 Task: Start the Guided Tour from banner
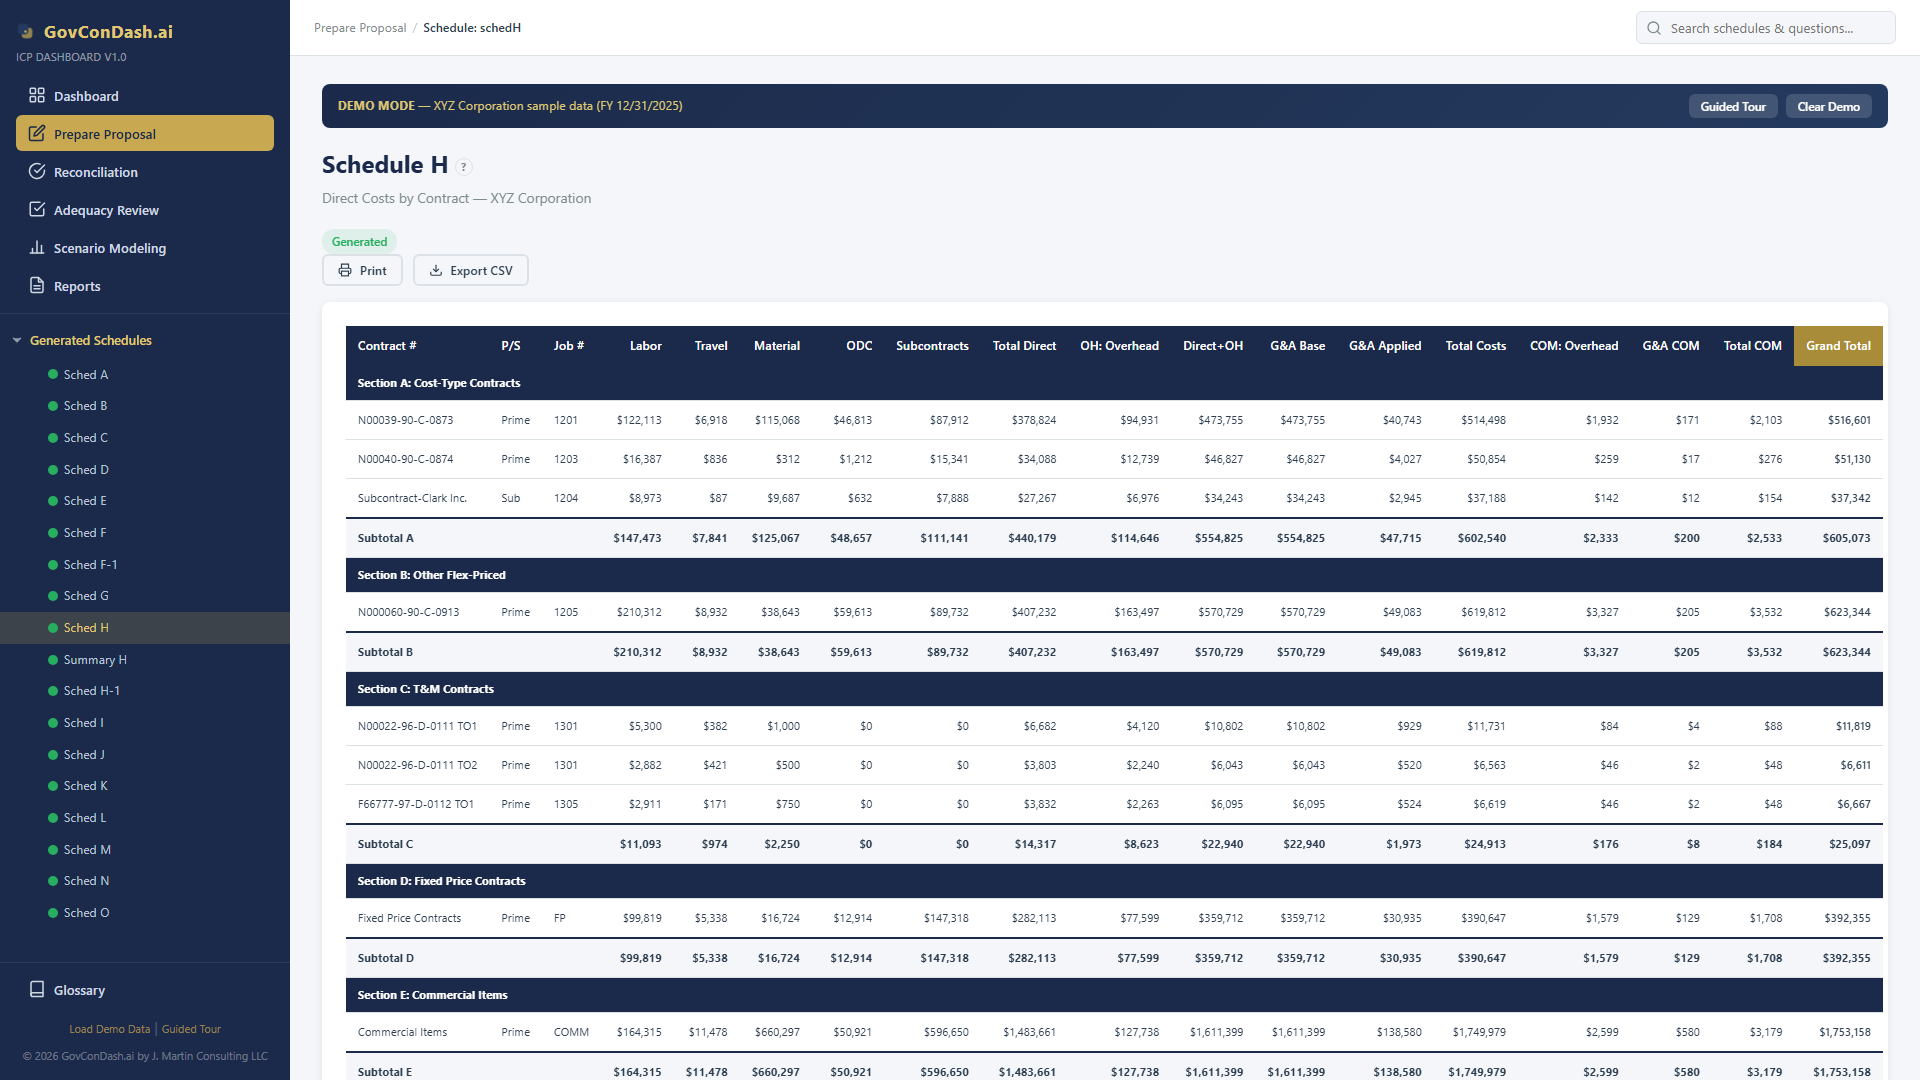pos(1732,107)
